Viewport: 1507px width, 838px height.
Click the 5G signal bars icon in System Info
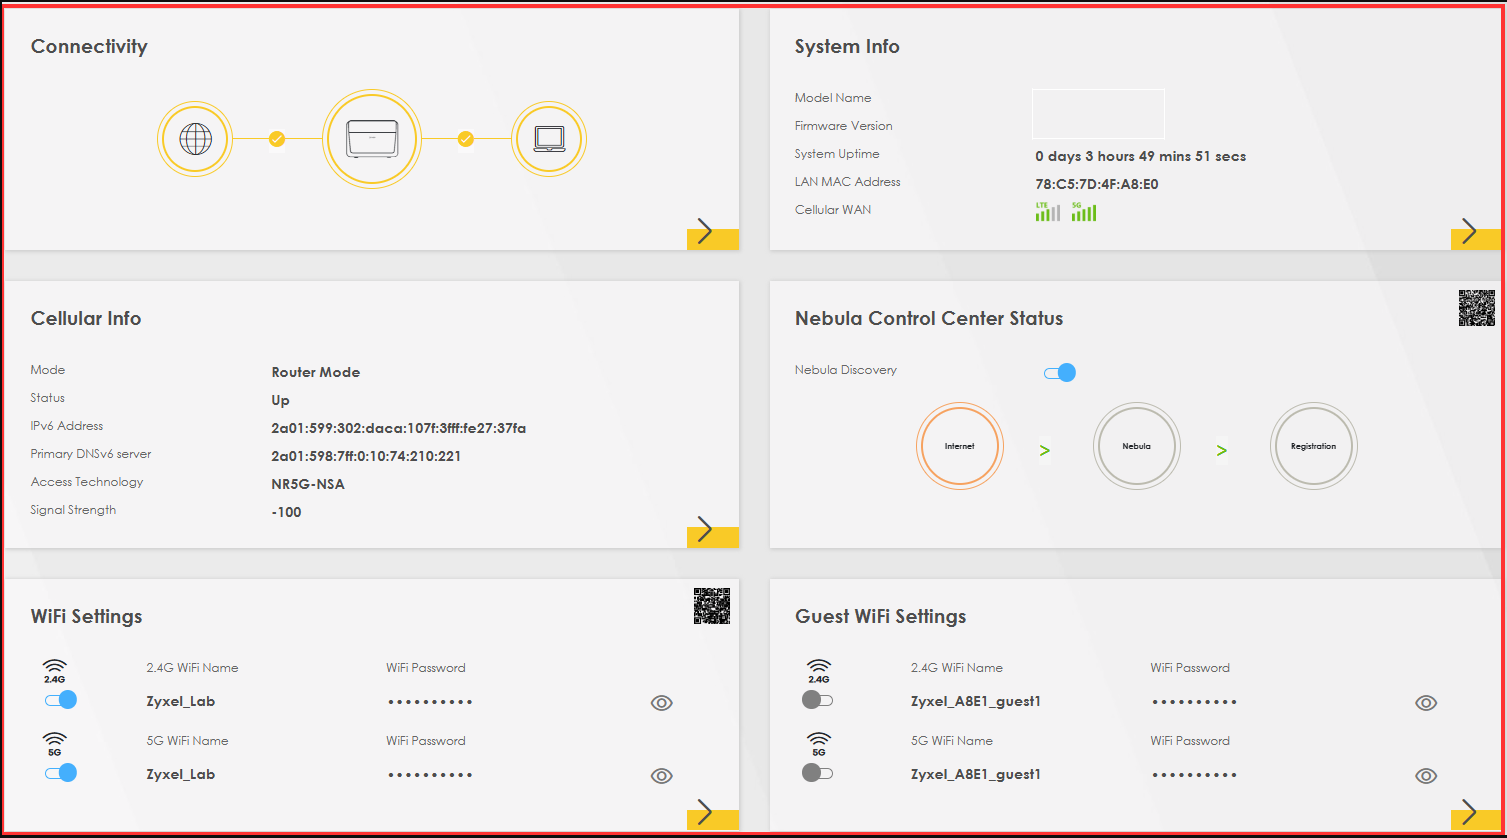click(x=1084, y=211)
